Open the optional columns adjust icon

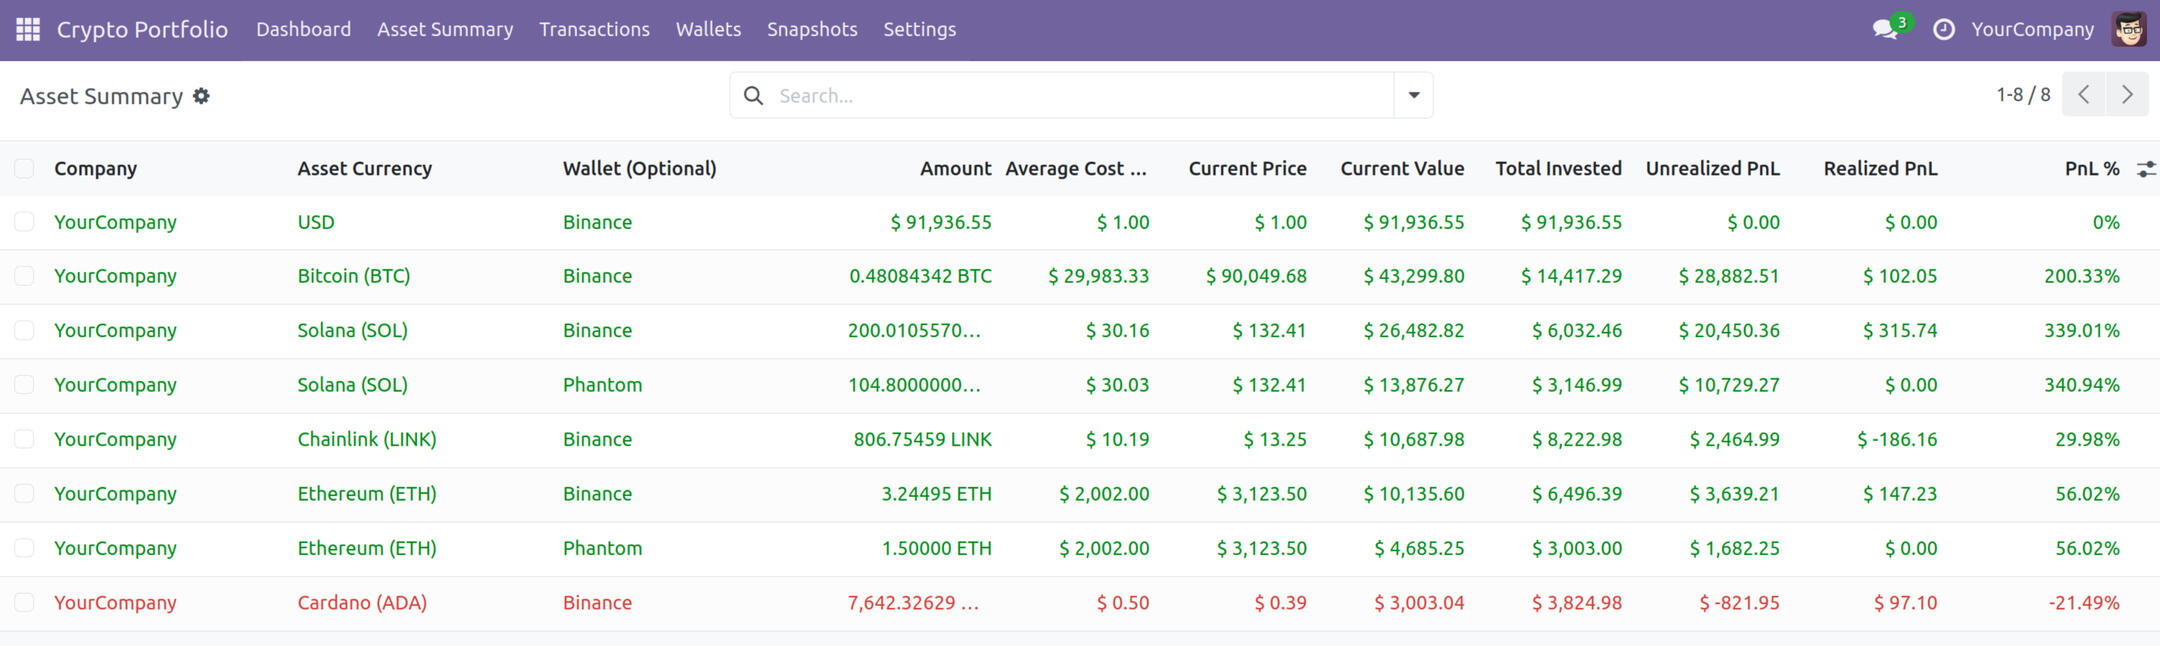pos(2145,169)
